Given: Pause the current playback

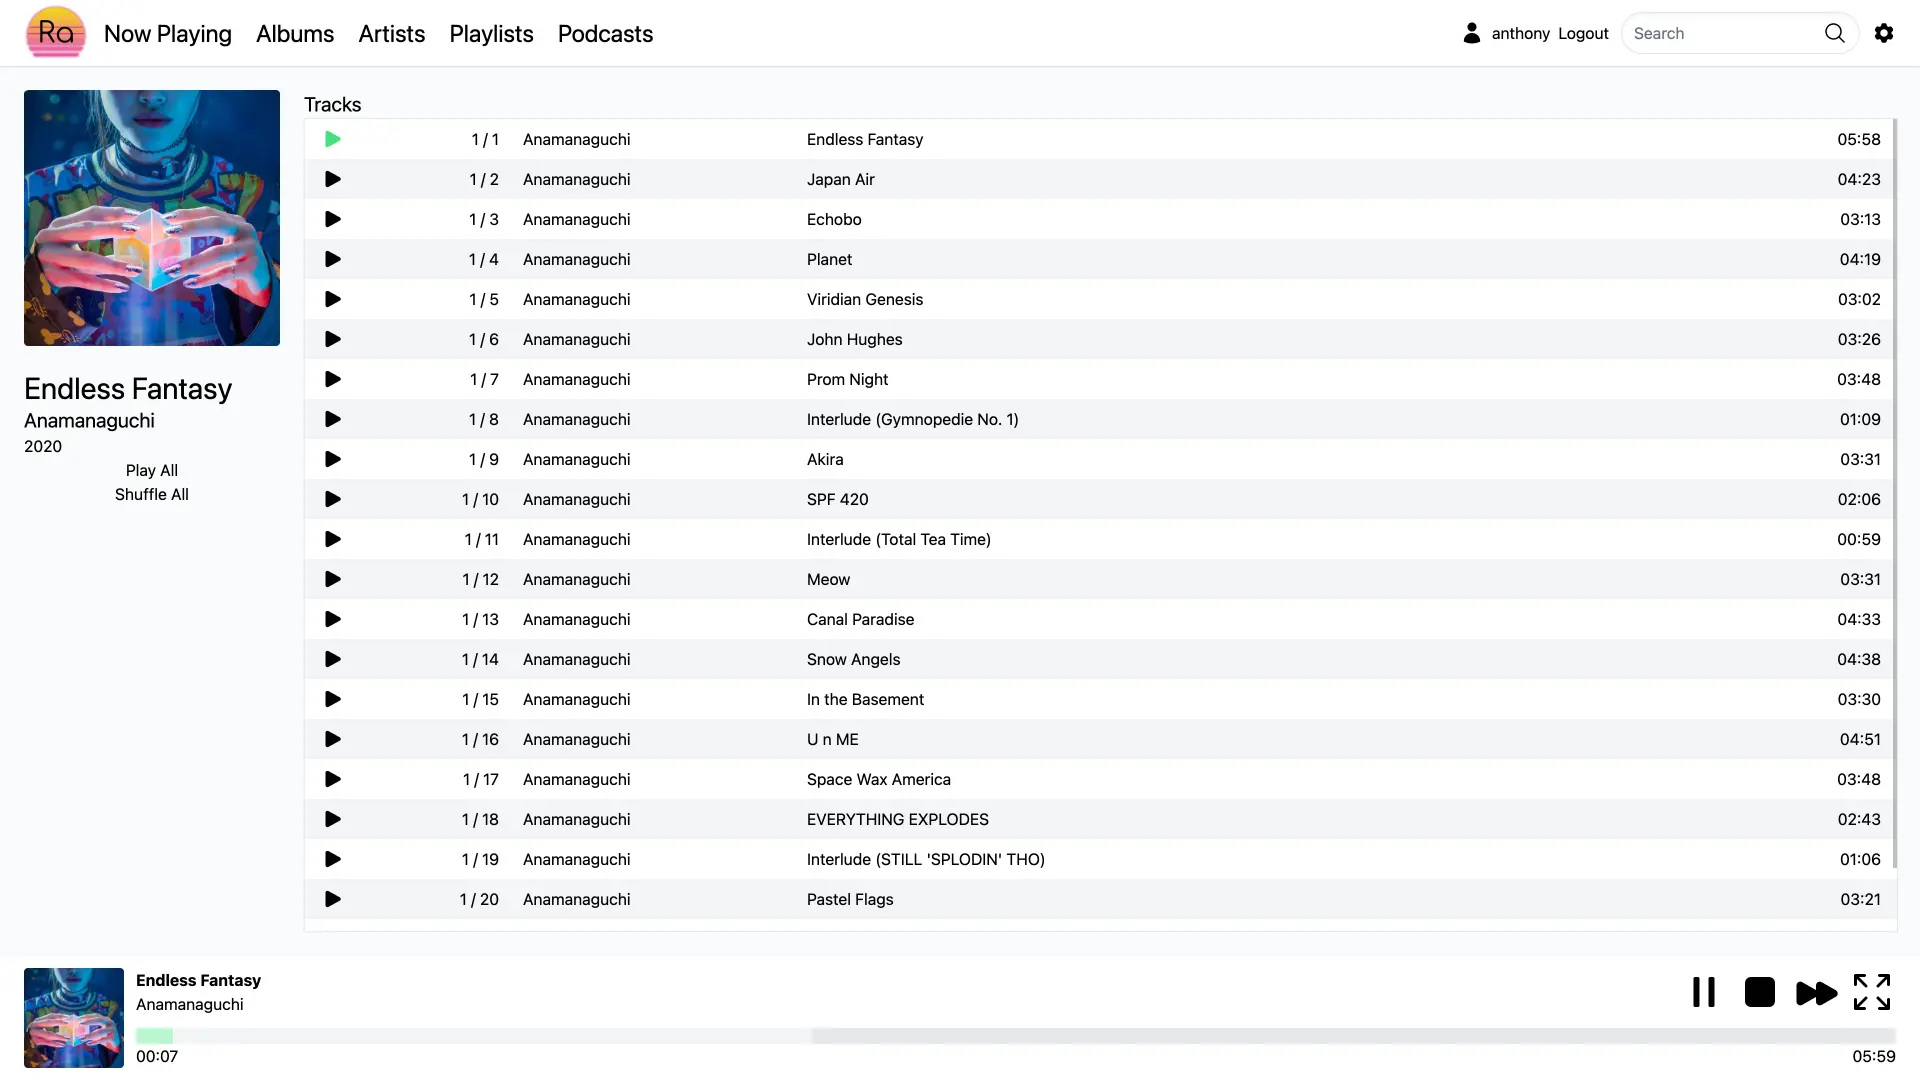Looking at the screenshot, I should (x=1704, y=992).
